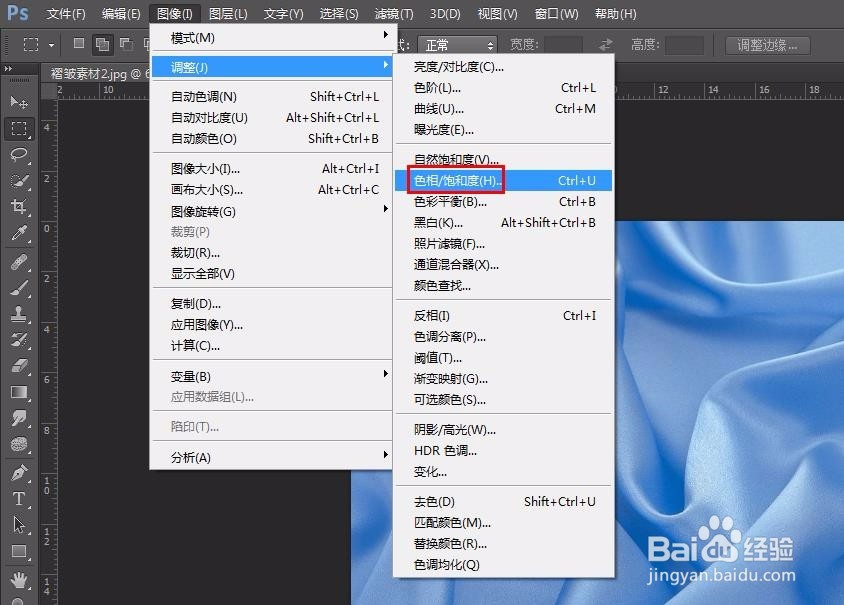Click inside the 宽度 input field

coord(563,44)
